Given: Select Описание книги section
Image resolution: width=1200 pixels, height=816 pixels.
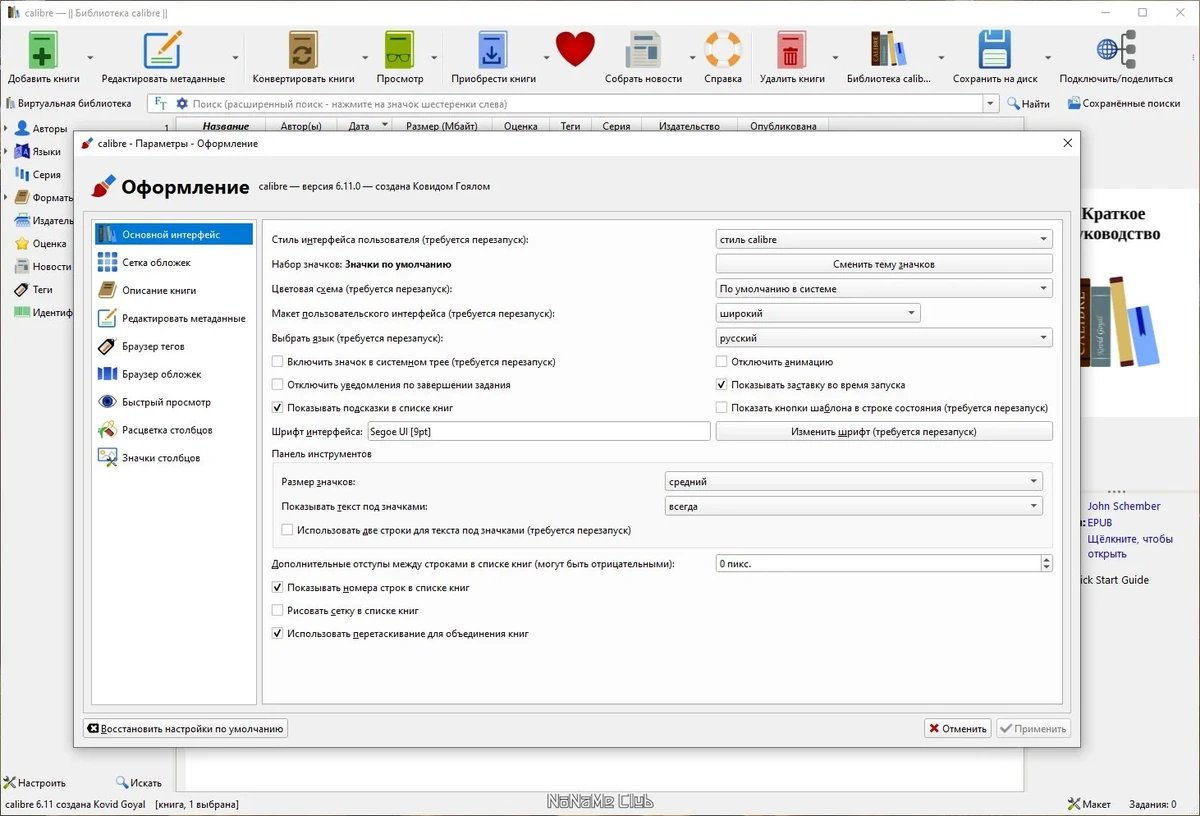Looking at the screenshot, I should click(x=172, y=291).
